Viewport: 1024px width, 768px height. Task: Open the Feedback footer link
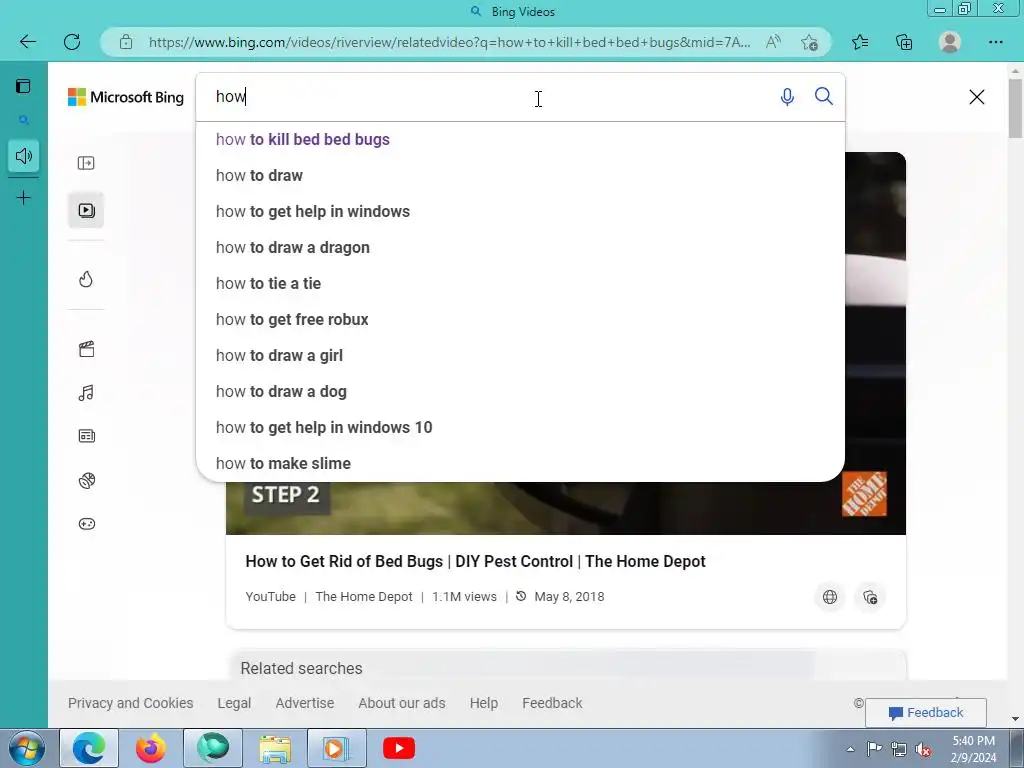pos(552,703)
